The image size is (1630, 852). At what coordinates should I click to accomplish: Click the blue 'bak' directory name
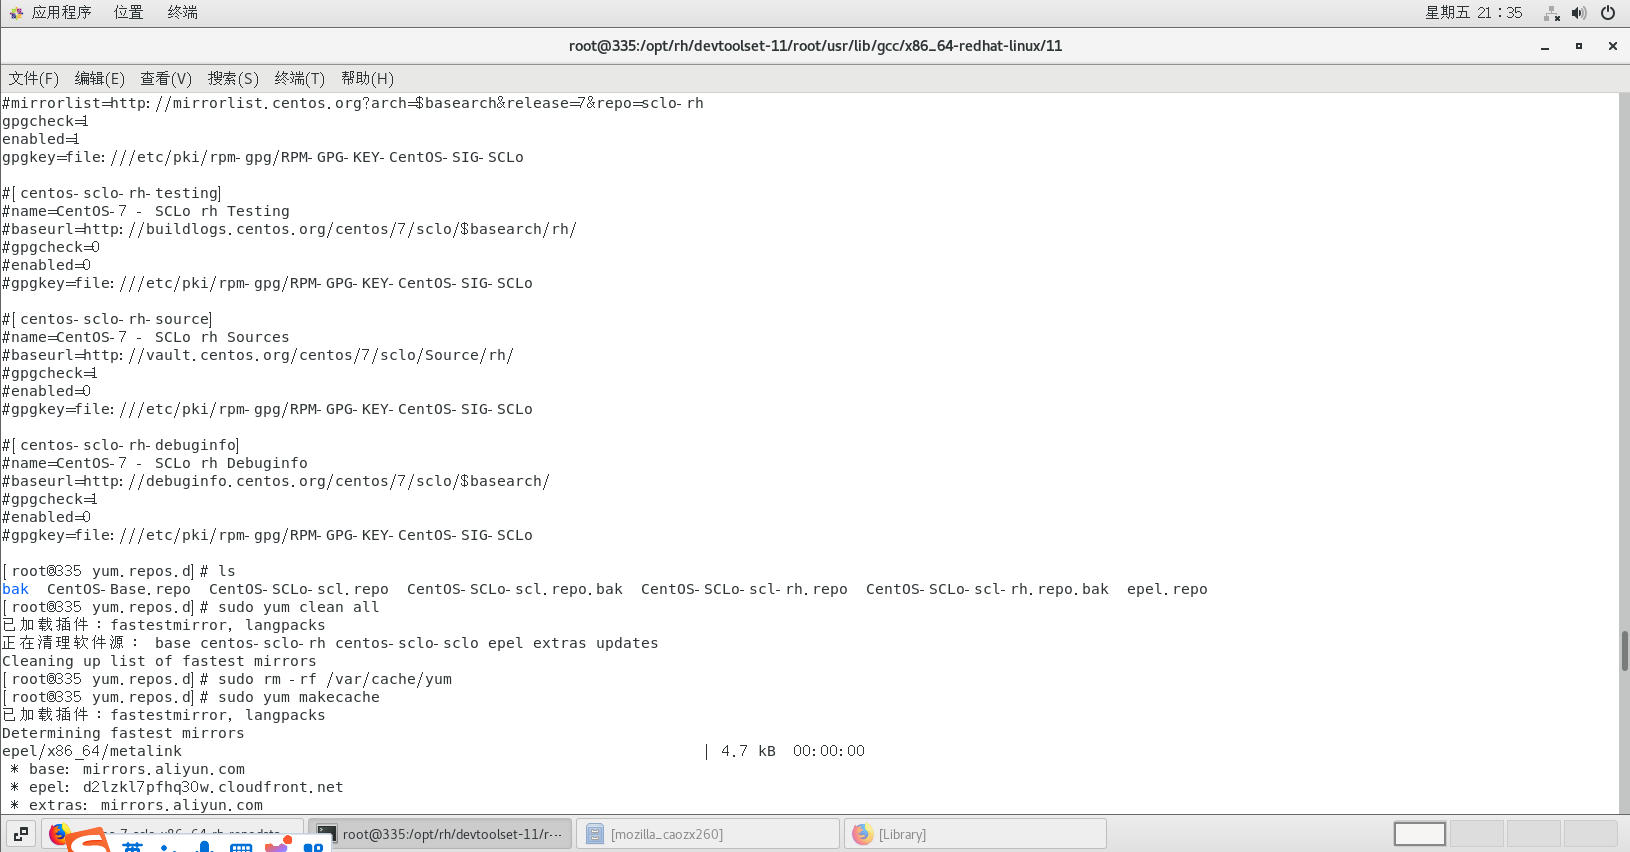coord(16,589)
